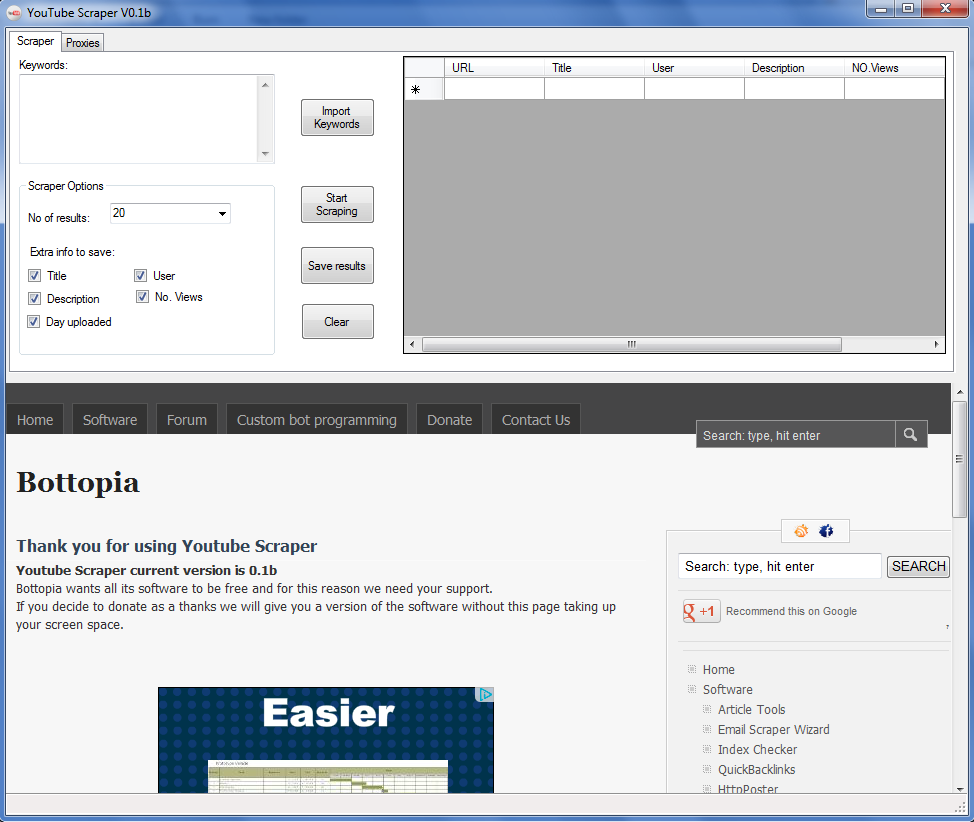Viewport: 974px width, 822px height.
Task: Select the Scraper tab
Action: [x=35, y=41]
